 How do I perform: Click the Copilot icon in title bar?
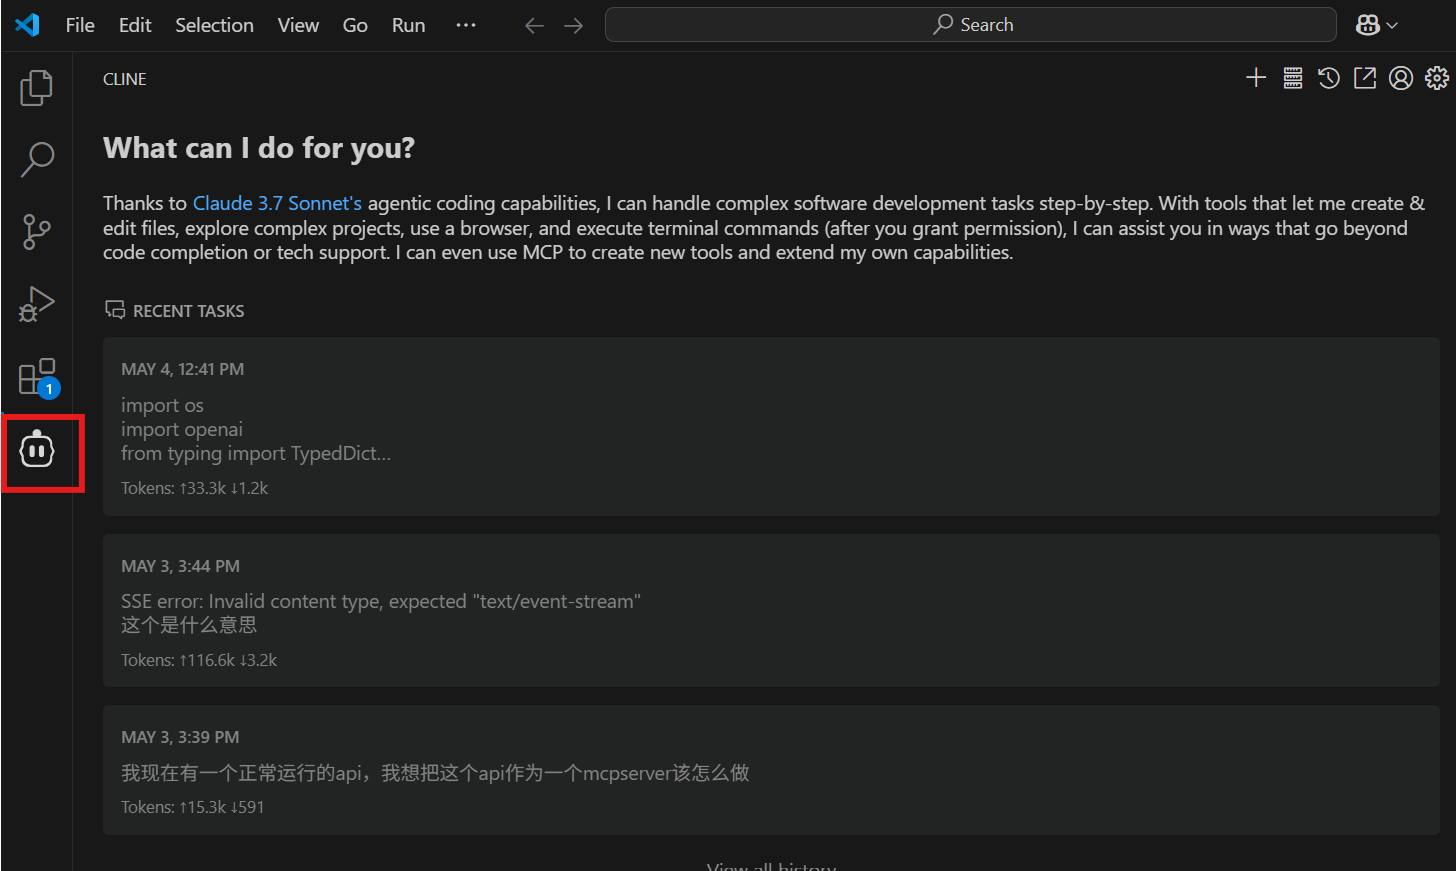point(1366,24)
